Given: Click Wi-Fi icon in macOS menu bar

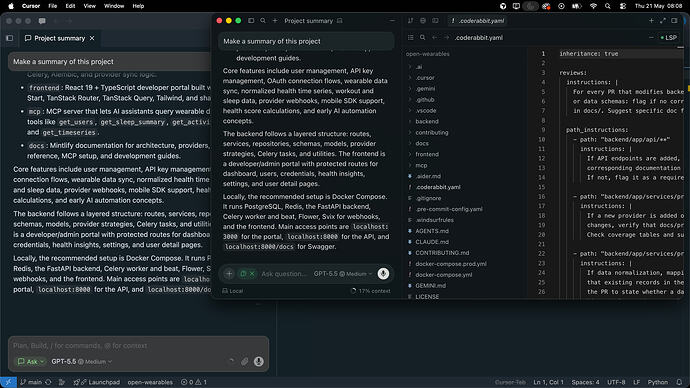Looking at the screenshot, I should pyautogui.click(x=593, y=6).
